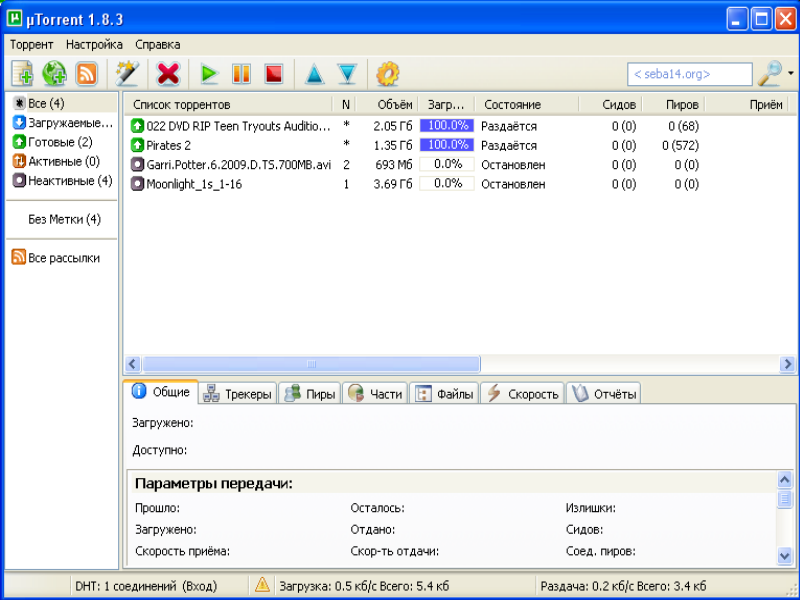Screen dimensions: 800x600
Task: Switch to the Части tab
Action: pos(375,394)
